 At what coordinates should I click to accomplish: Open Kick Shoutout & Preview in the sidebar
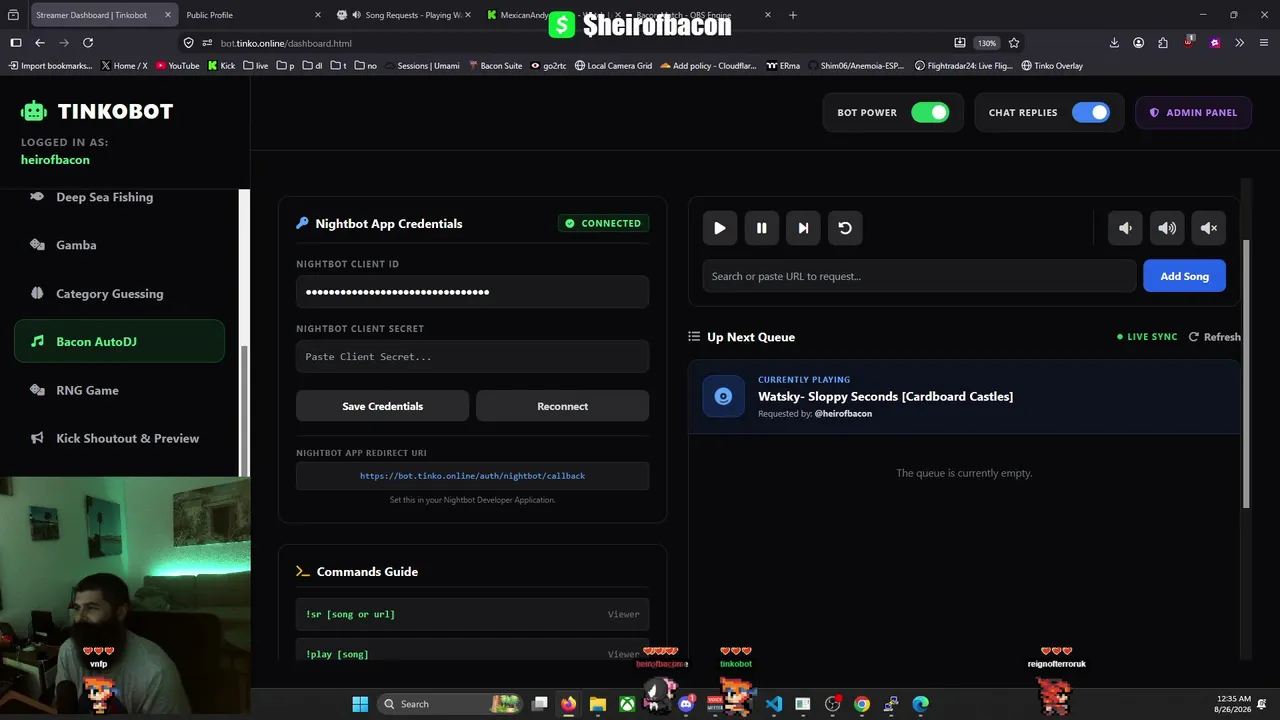pos(119,438)
